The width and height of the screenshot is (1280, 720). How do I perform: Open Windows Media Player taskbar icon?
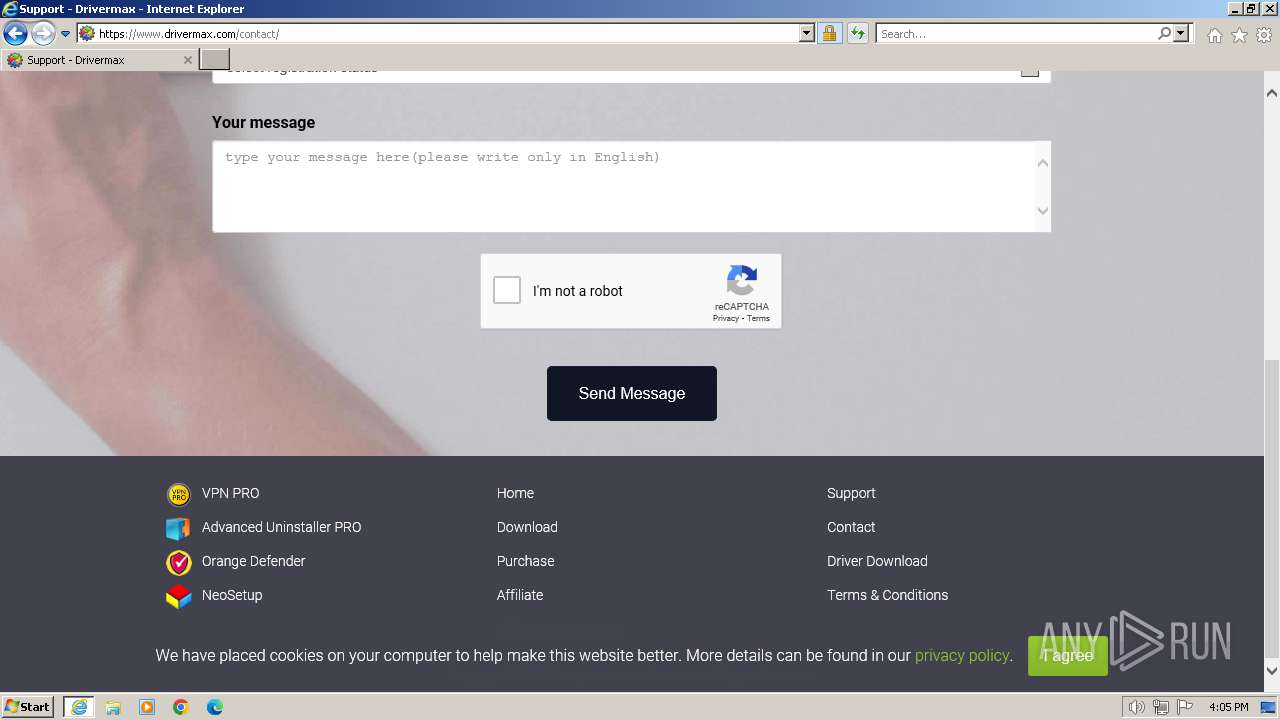[x=147, y=707]
